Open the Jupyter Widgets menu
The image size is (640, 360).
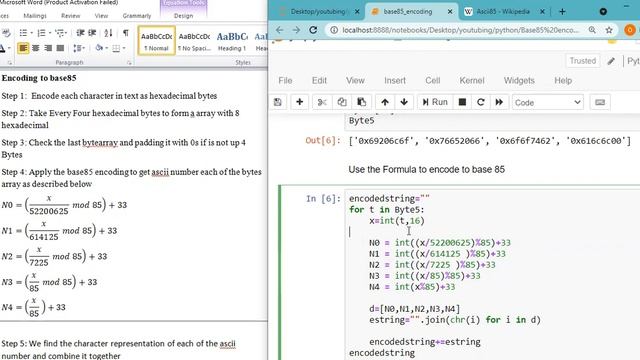pos(519,80)
